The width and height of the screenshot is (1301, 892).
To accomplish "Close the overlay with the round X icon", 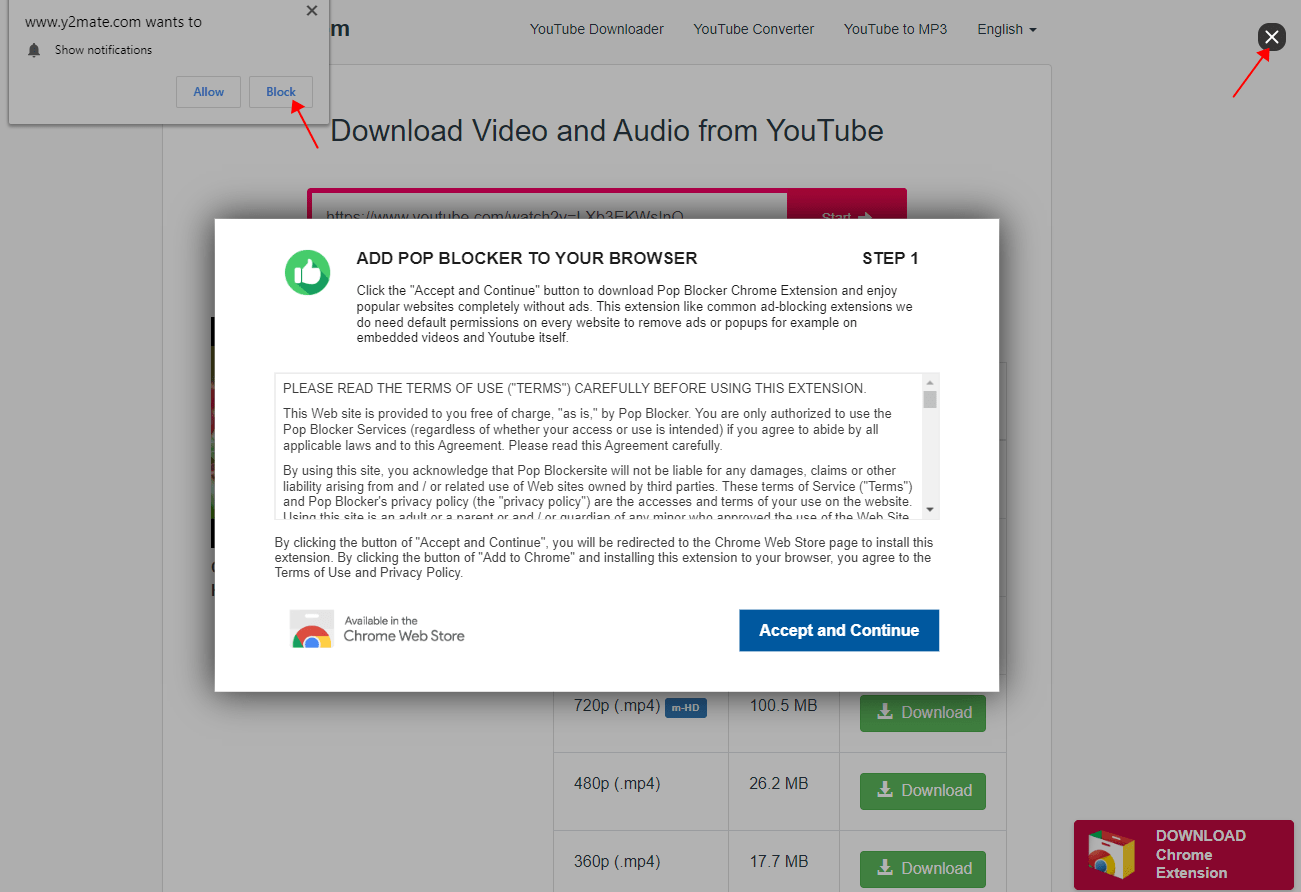I will click(x=1271, y=37).
